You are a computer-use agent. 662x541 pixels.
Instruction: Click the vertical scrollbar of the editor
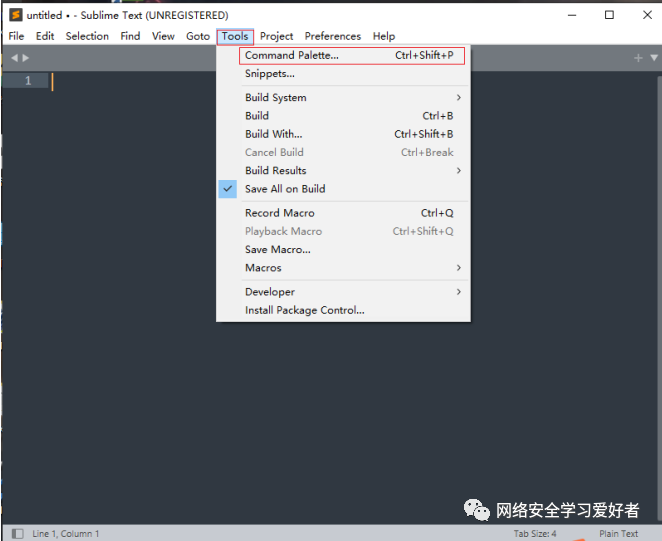point(659,296)
